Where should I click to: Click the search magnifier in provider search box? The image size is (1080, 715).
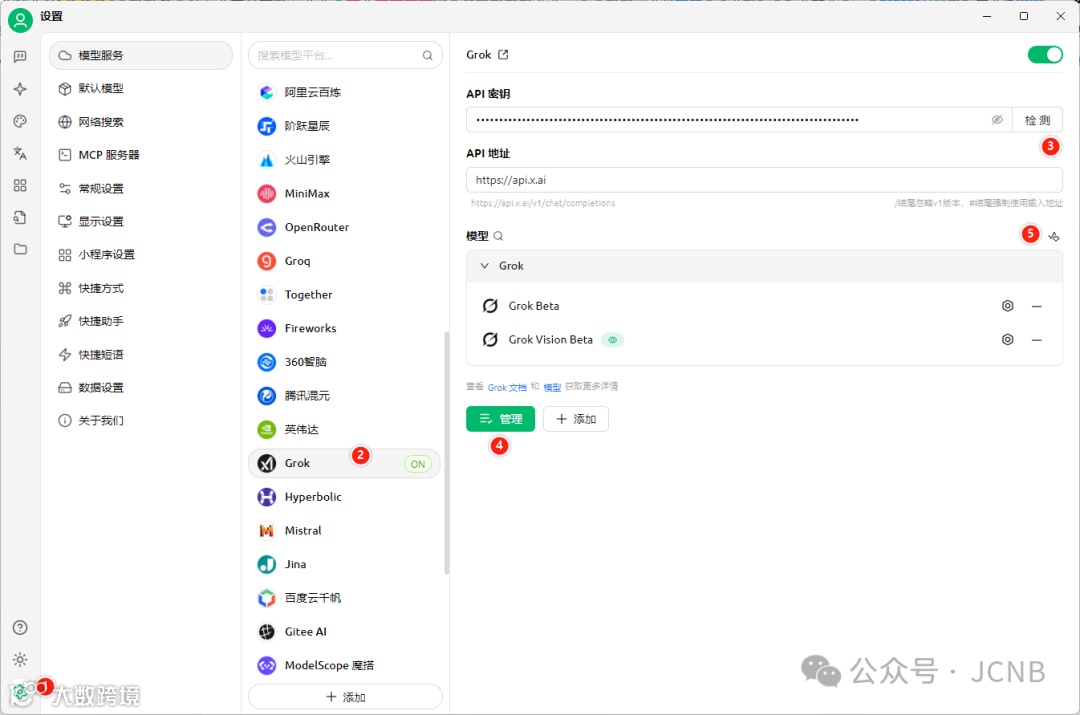pos(428,55)
